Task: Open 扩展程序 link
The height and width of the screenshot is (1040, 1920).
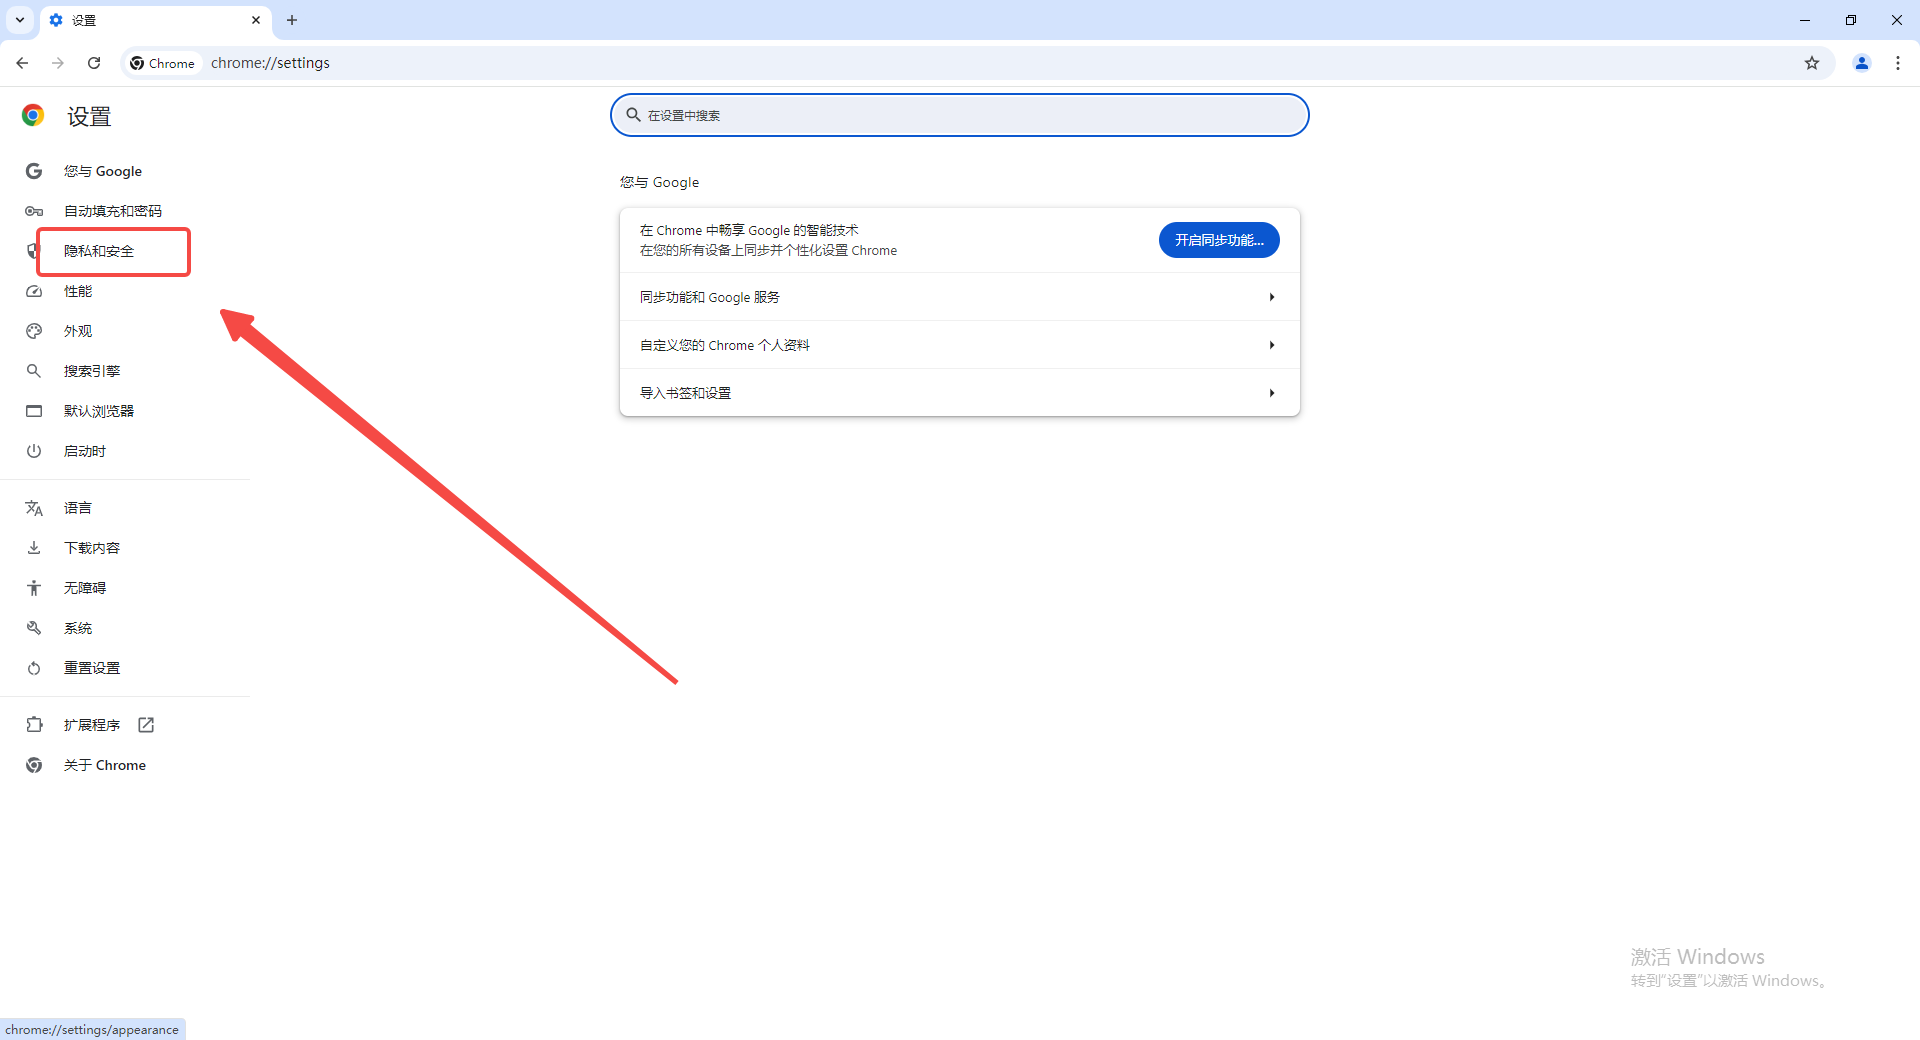Action: 92,725
